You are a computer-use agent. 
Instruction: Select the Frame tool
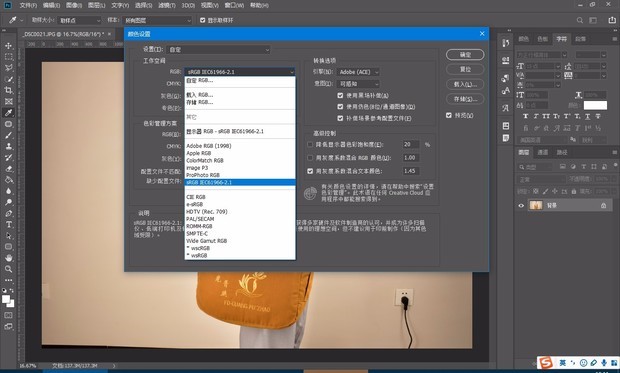[x=8, y=102]
